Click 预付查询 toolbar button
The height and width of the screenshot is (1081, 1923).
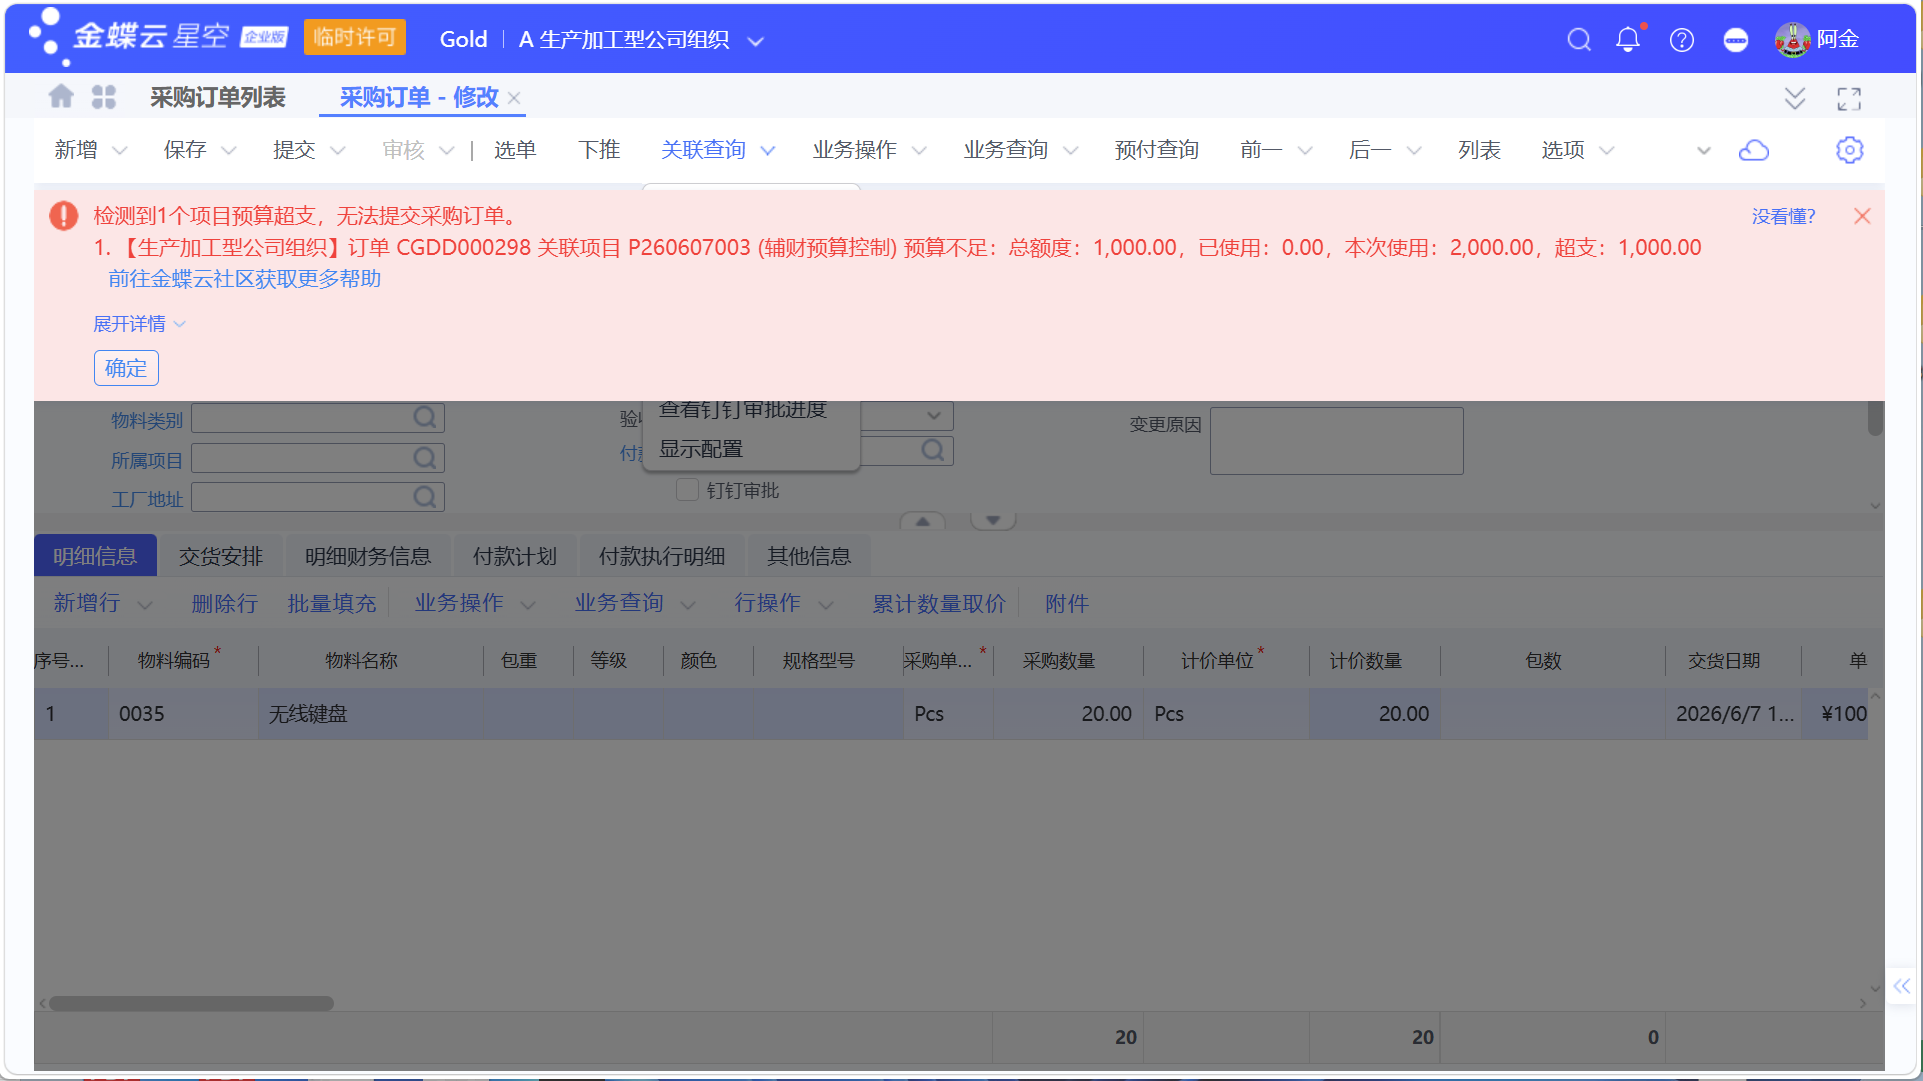pyautogui.click(x=1157, y=150)
